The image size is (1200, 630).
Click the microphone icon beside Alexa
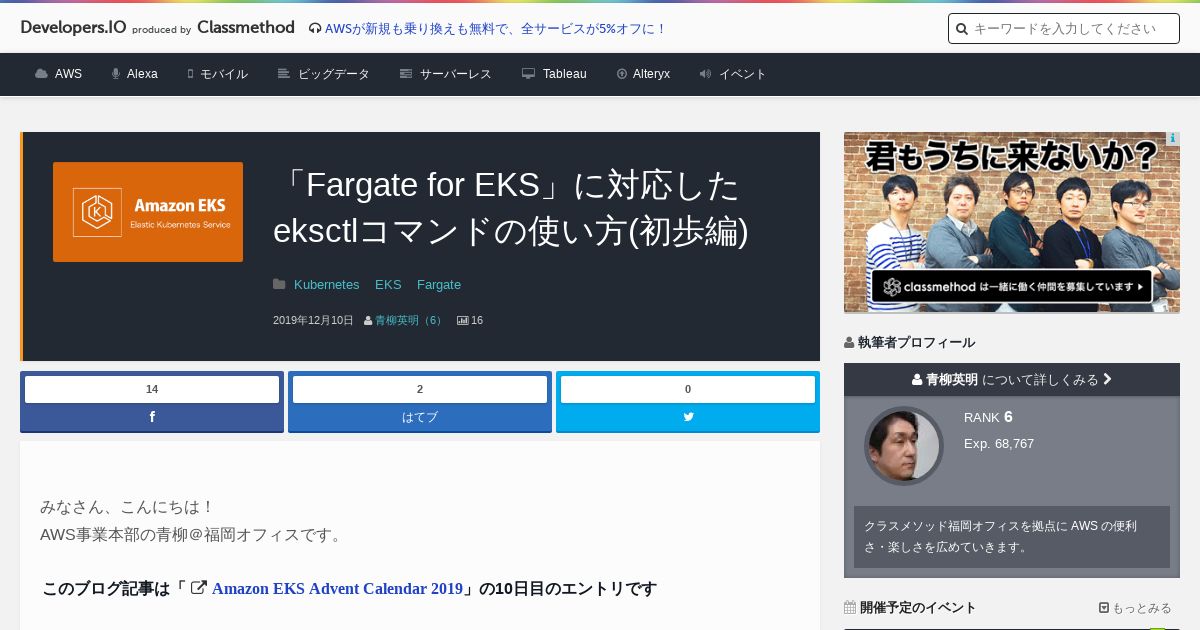pos(116,74)
